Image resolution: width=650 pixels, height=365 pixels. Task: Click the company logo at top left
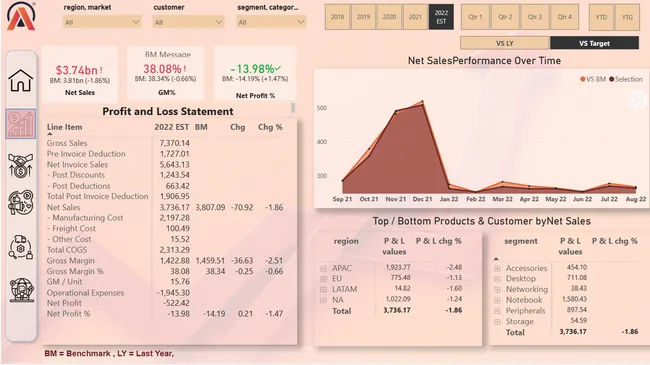(21, 16)
